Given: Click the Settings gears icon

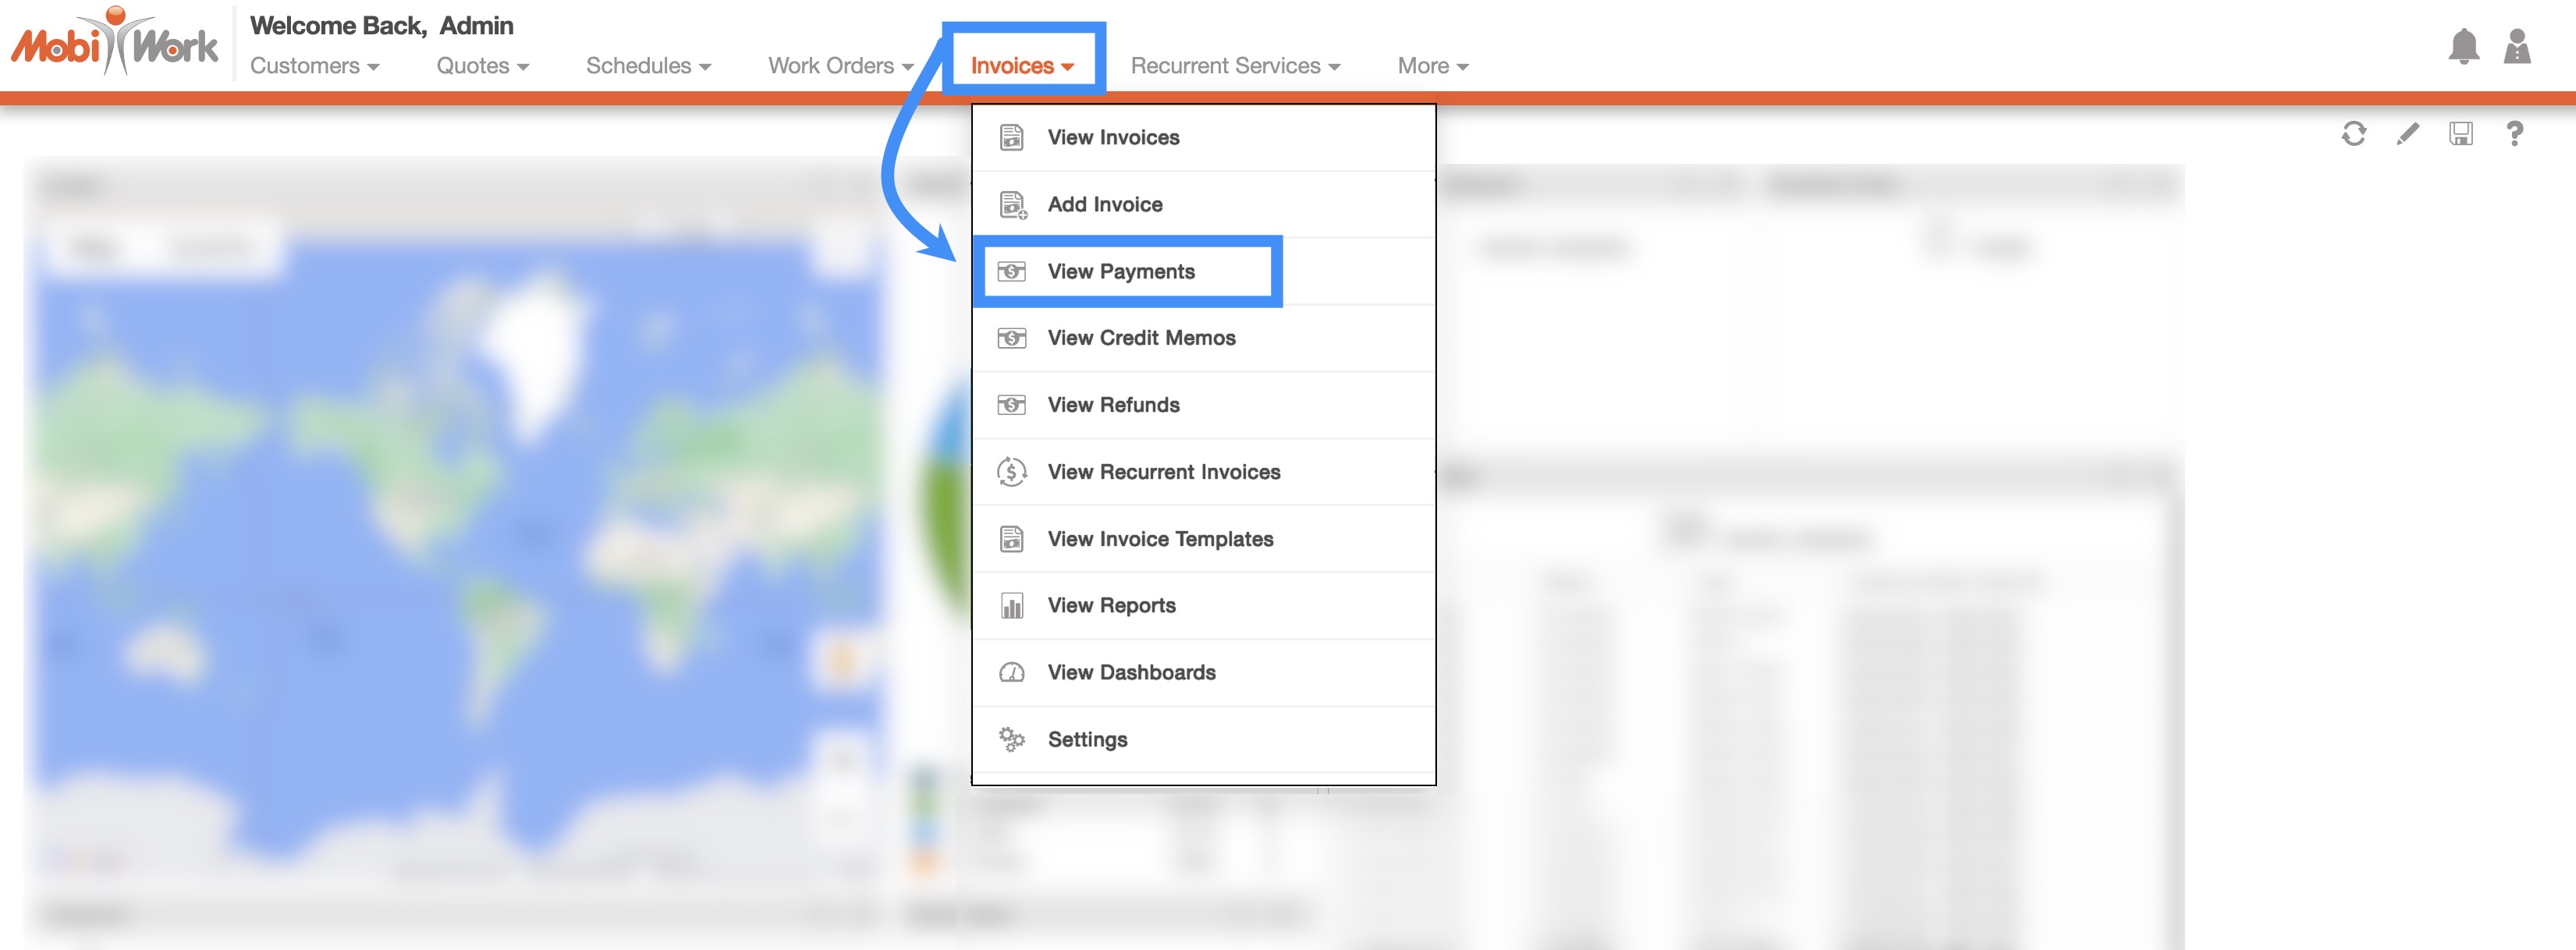Looking at the screenshot, I should [x=1011, y=739].
